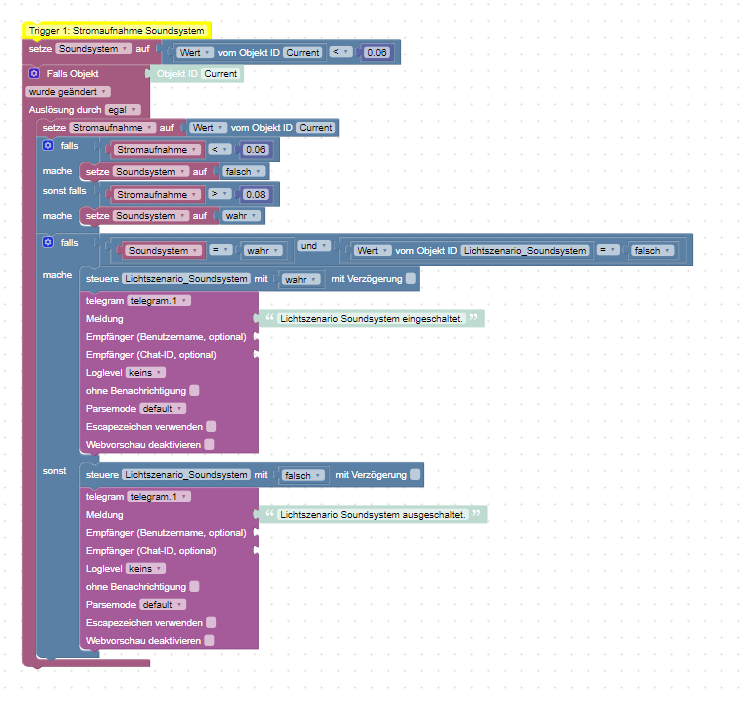Open the Soundsystem variable dropdown in setze auf wahr
The width and height of the screenshot is (750, 701).
click(x=151, y=216)
